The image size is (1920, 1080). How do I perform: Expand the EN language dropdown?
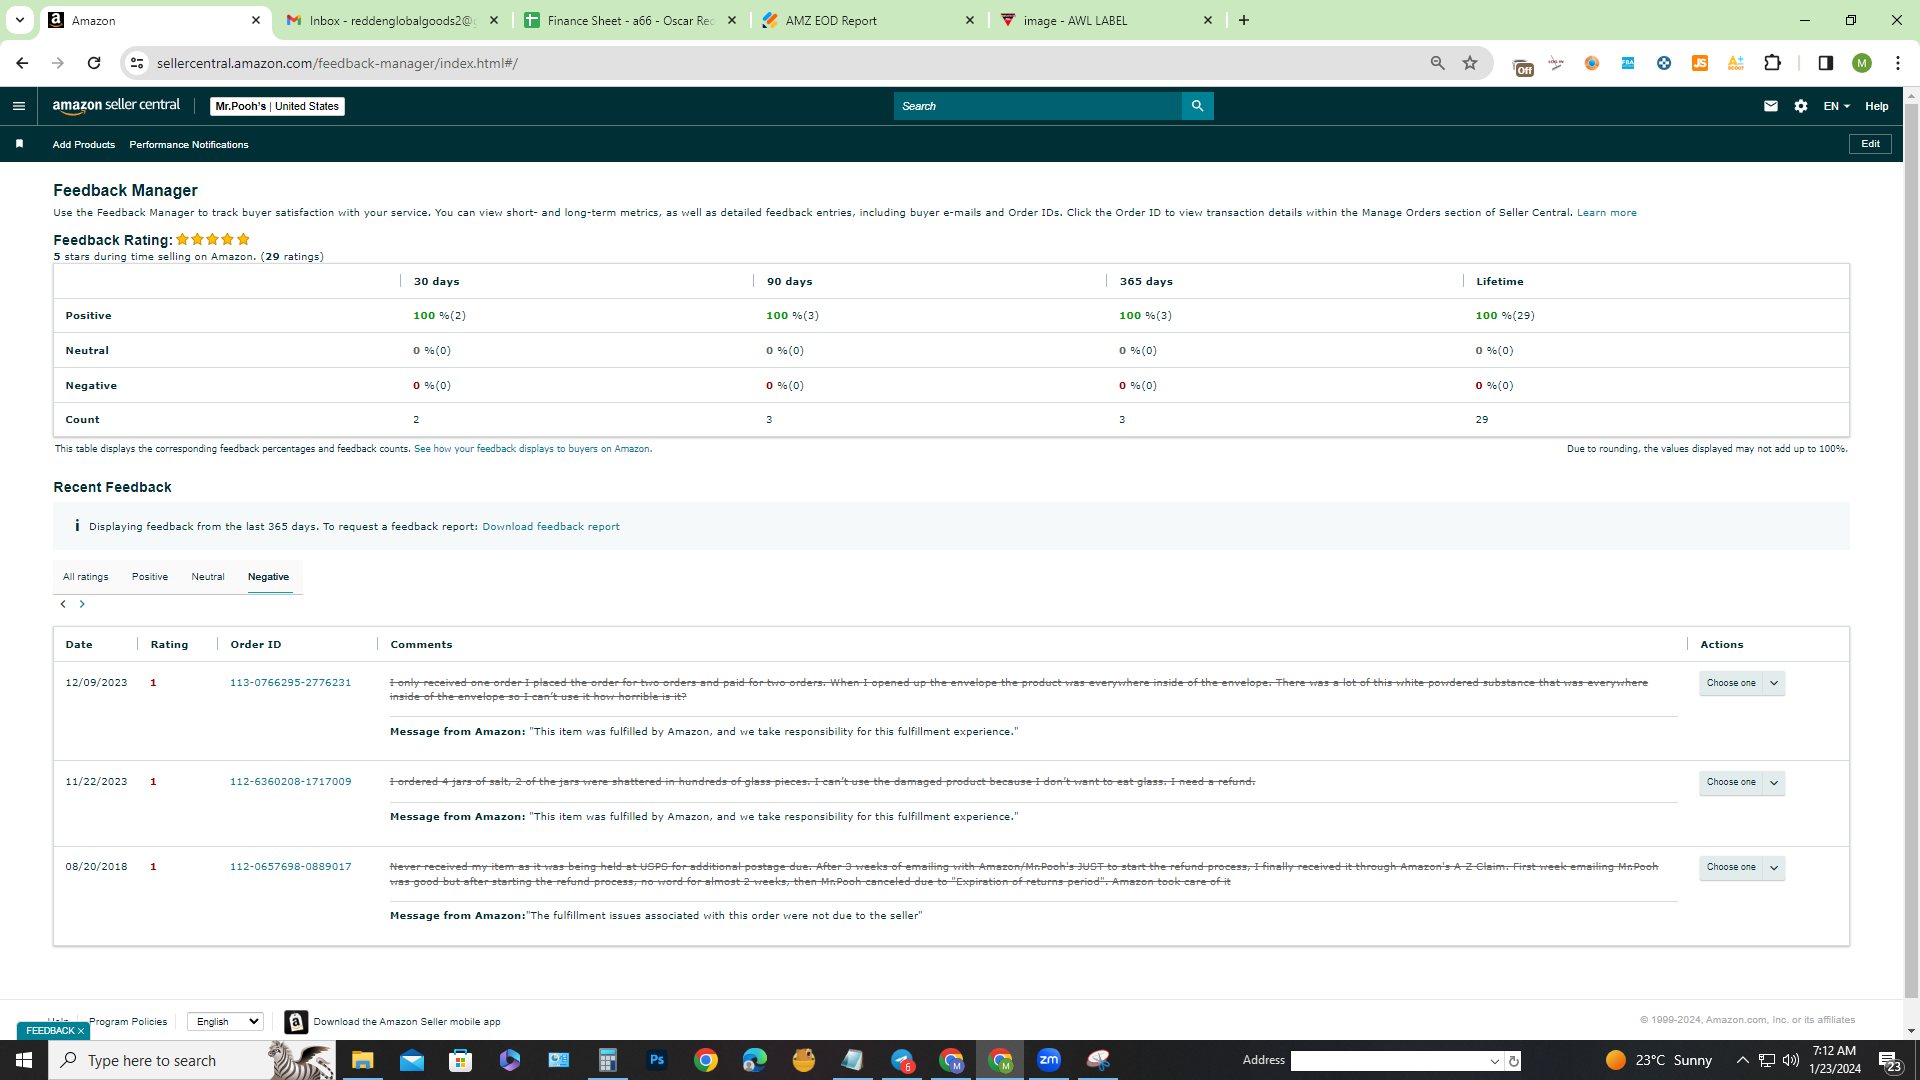1837,106
